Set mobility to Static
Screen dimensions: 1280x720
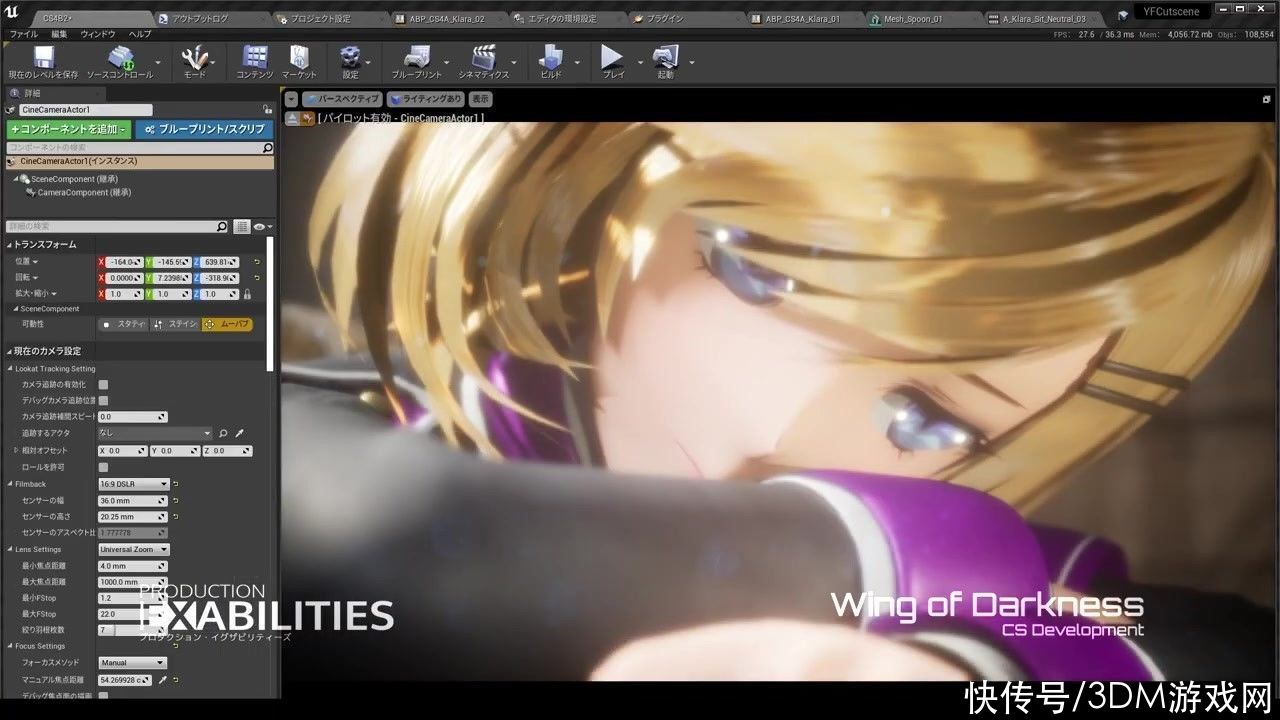(x=122, y=324)
